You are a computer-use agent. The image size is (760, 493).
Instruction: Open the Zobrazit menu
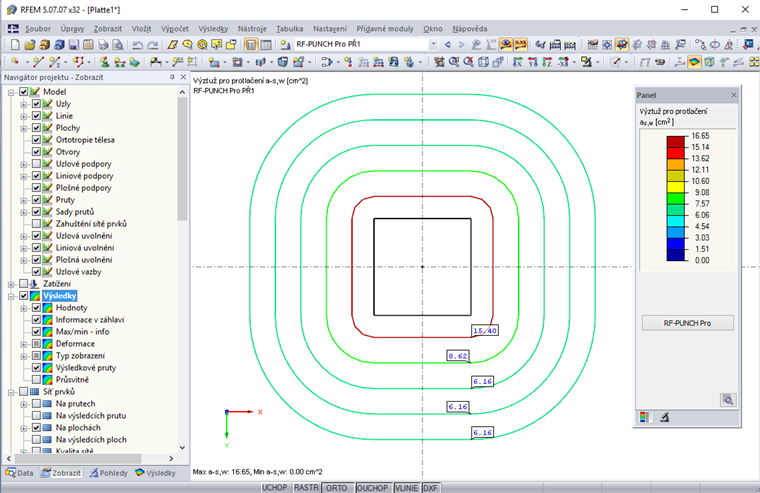[108, 29]
